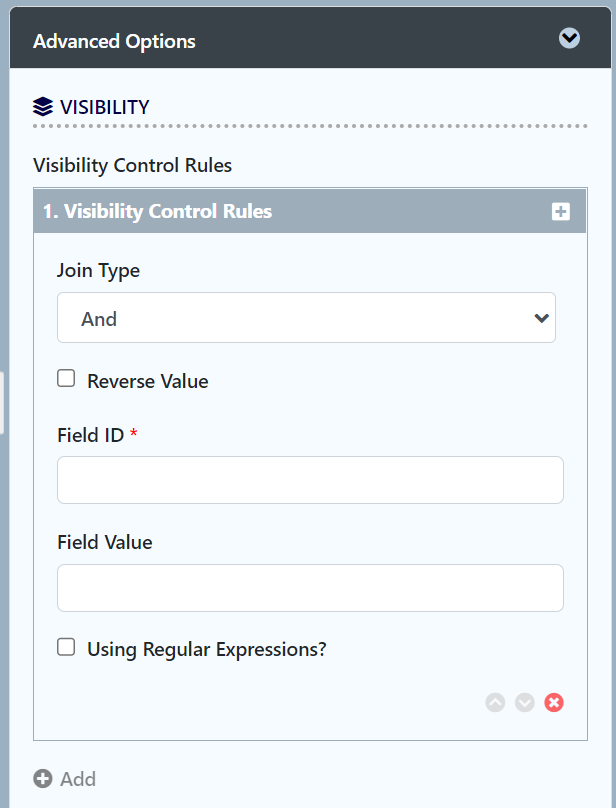Move the visibility rule up with arrow icon

coord(495,702)
